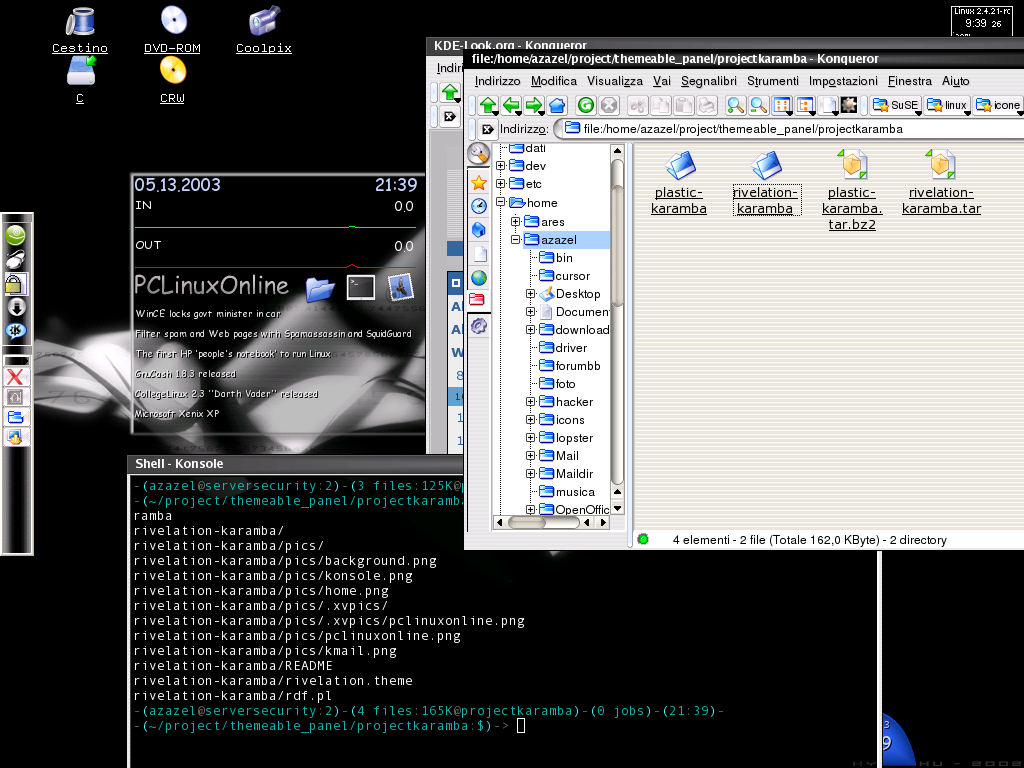Switch to icon view mode
Image resolution: width=1024 pixels, height=768 pixels.
point(782,105)
